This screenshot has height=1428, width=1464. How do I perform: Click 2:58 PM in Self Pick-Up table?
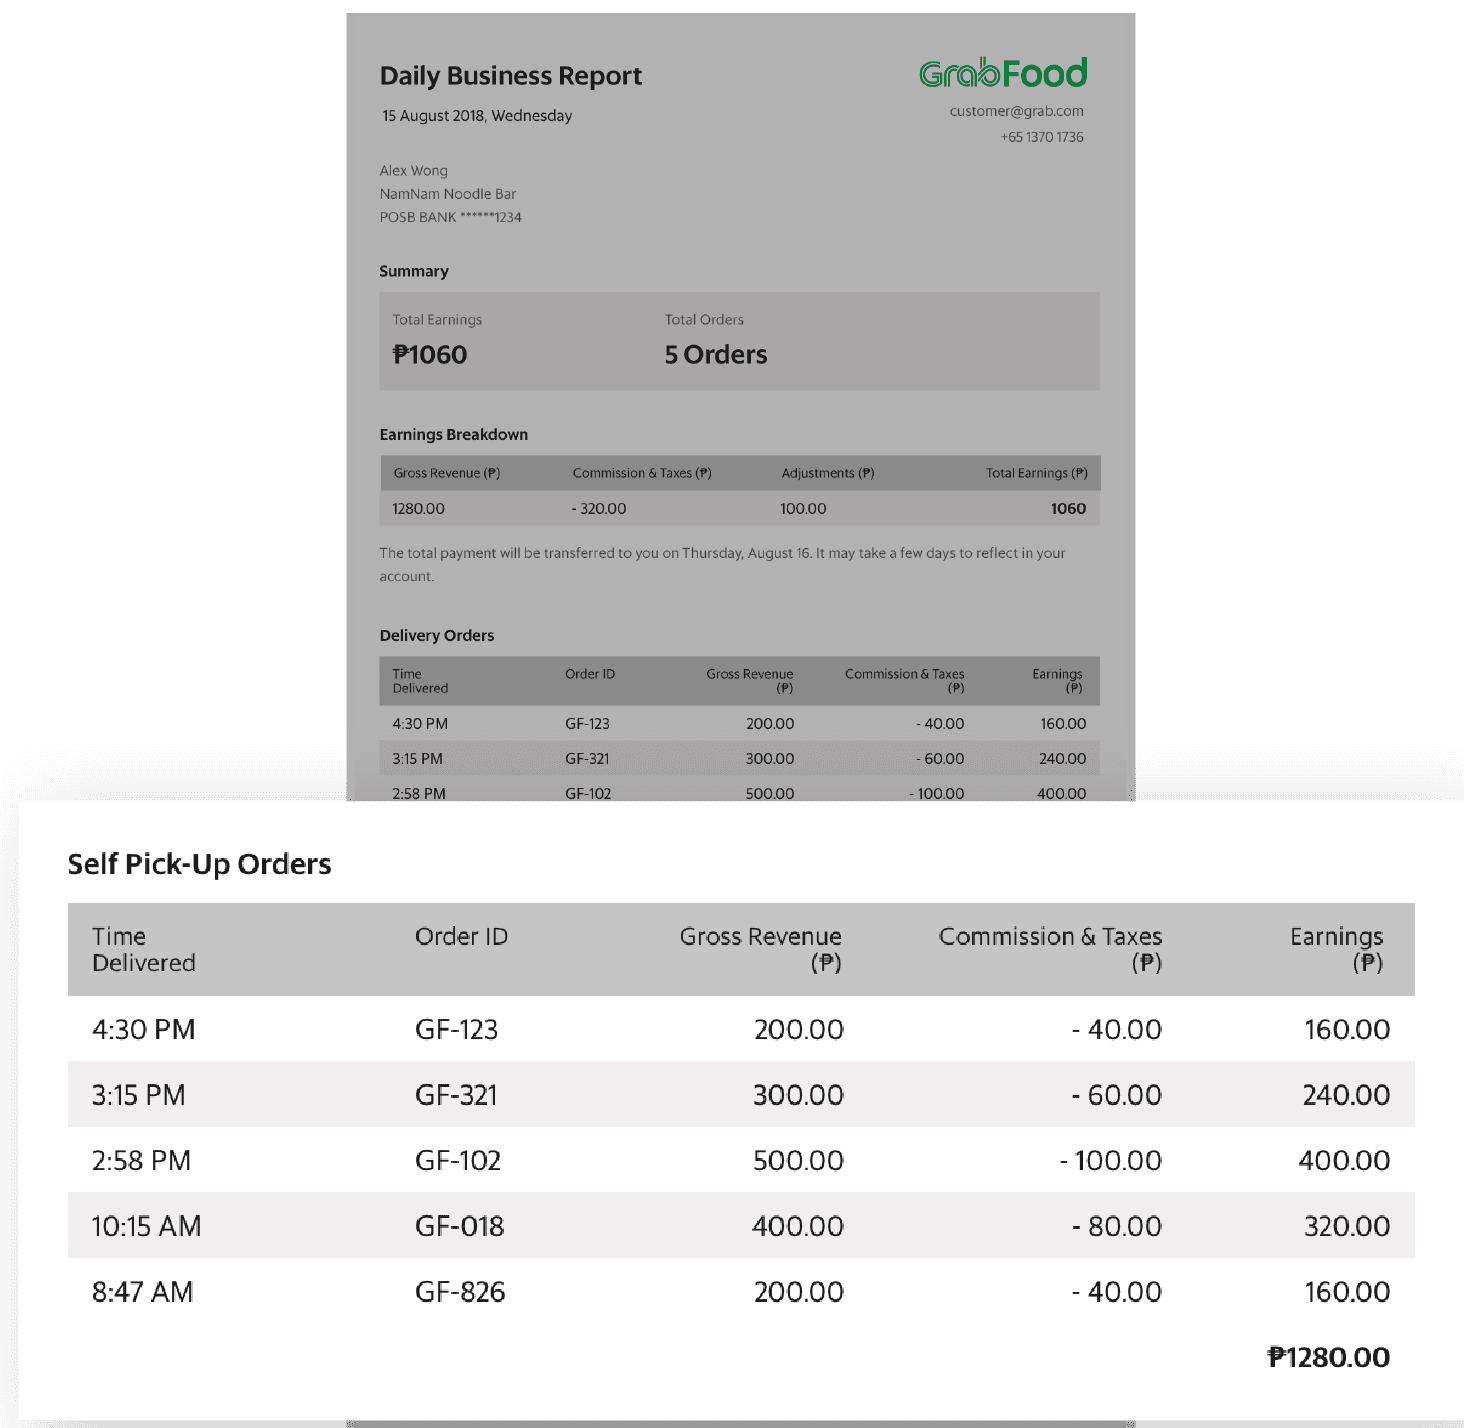141,1161
